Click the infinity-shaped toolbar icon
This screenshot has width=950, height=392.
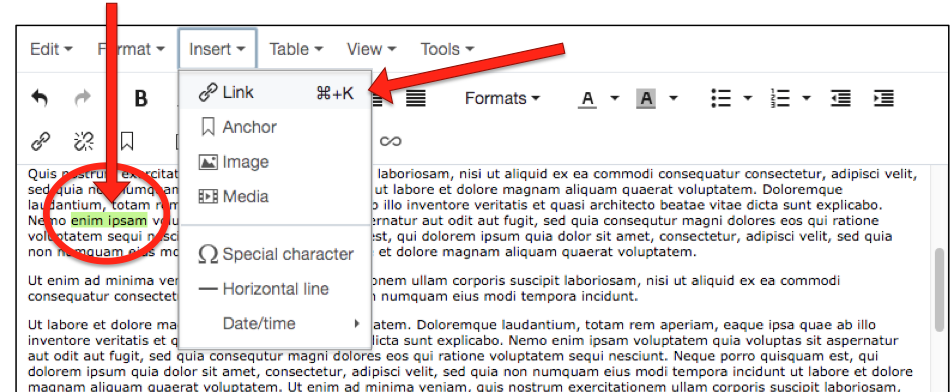[391, 141]
